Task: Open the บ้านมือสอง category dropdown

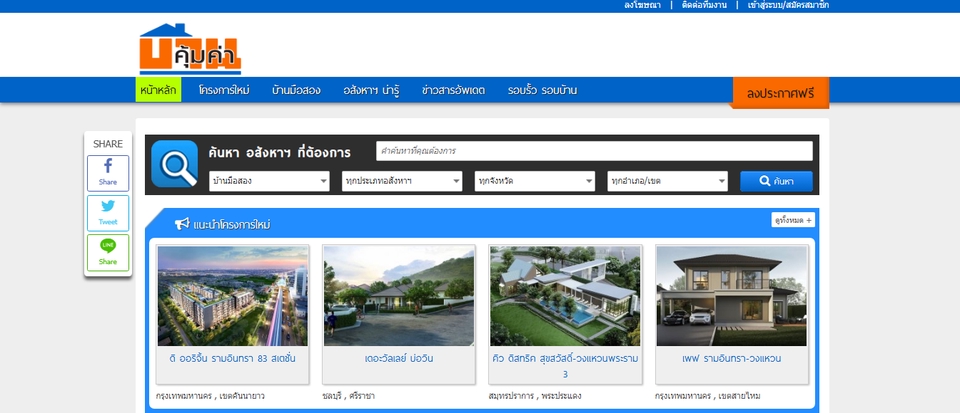Action: point(269,181)
